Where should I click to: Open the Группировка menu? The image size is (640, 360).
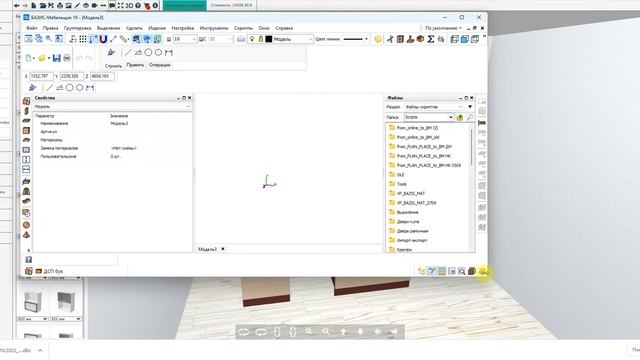(x=78, y=28)
